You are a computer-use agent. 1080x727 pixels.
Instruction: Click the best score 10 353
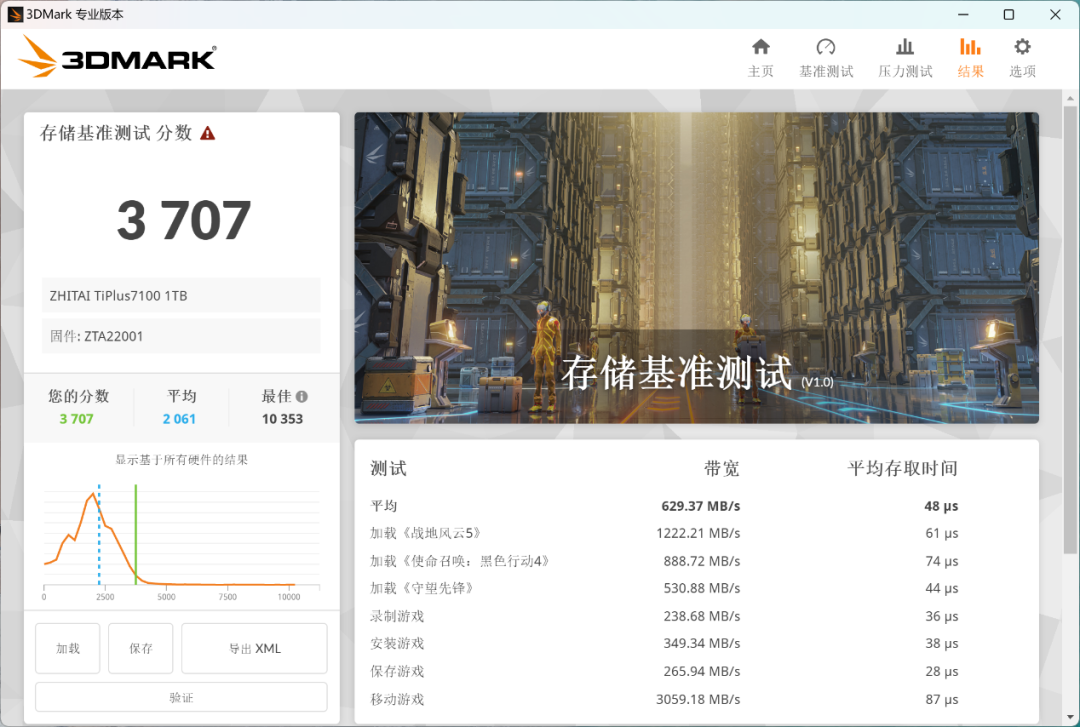coord(282,419)
